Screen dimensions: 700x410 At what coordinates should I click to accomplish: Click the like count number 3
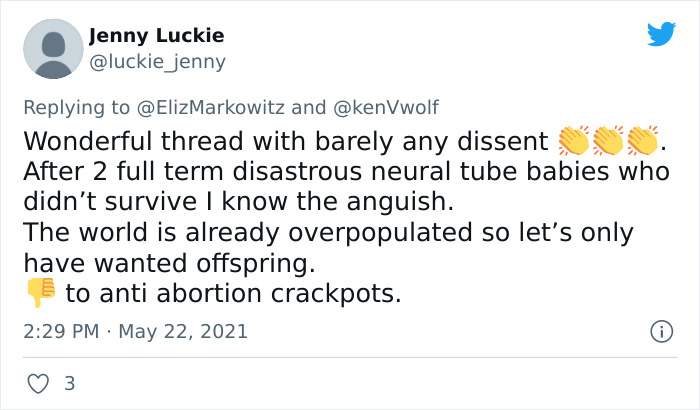pos(69,383)
